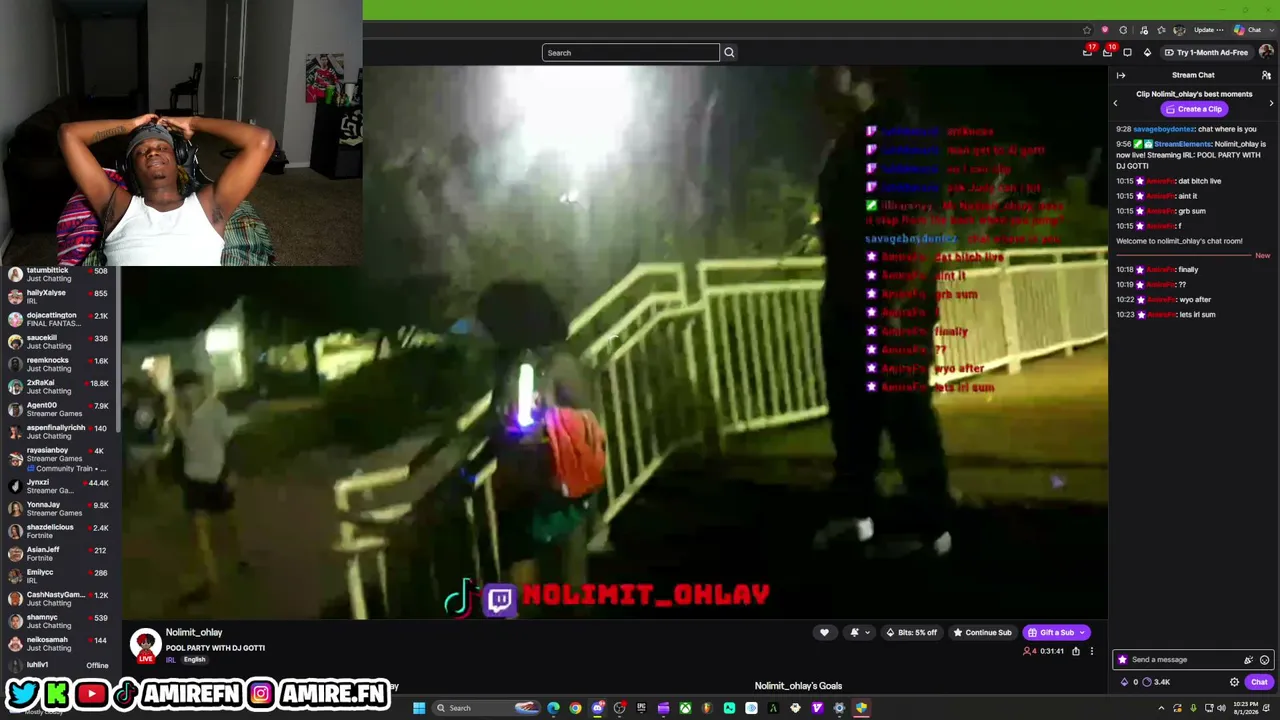Open the Get Bits diamond icon in top bar
This screenshot has height=720, width=1280.
1147,52
